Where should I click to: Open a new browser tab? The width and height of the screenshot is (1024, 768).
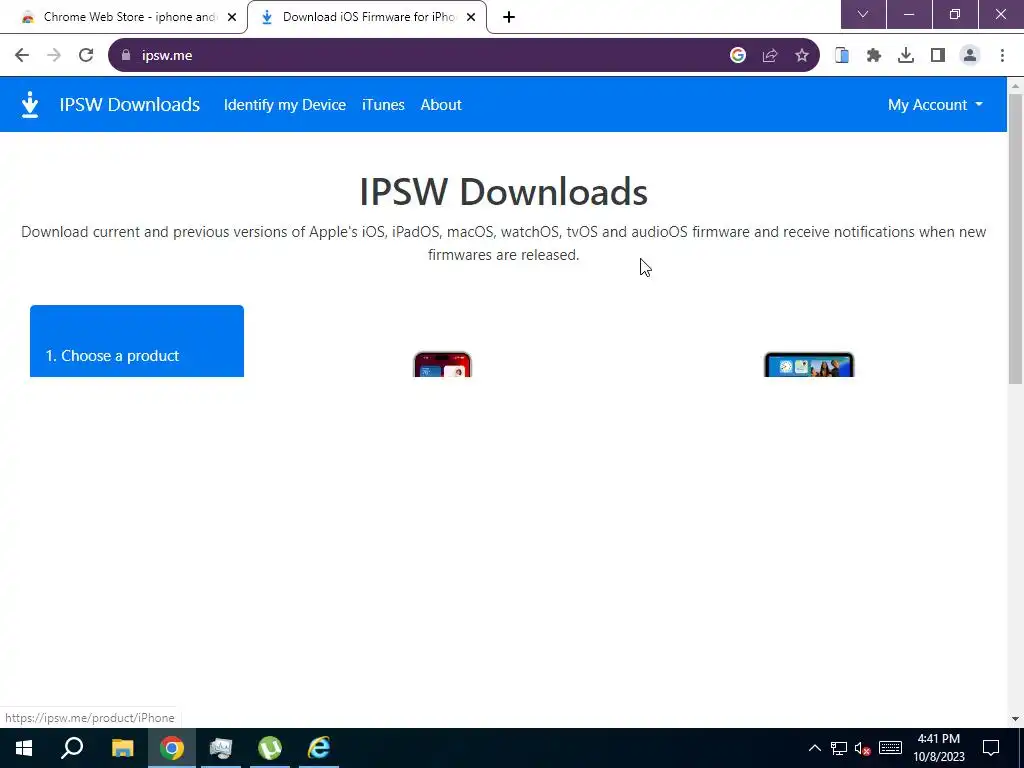point(509,17)
